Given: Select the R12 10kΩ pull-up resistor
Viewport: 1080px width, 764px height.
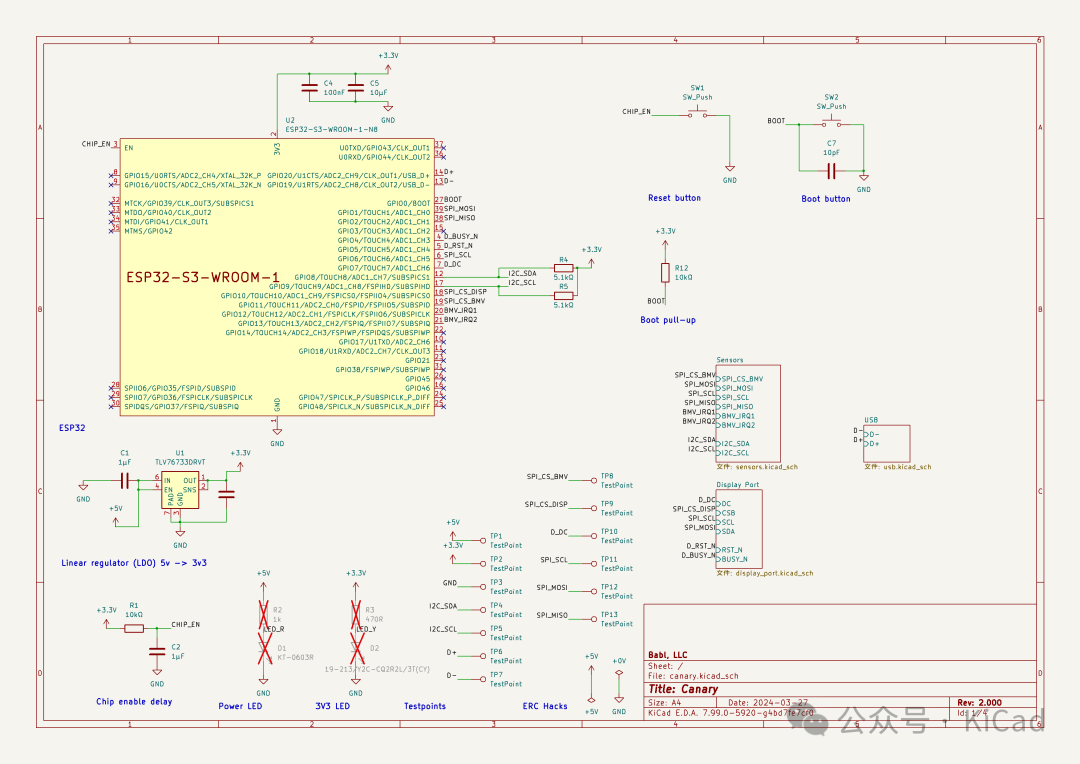Looking at the screenshot, I should point(665,273).
